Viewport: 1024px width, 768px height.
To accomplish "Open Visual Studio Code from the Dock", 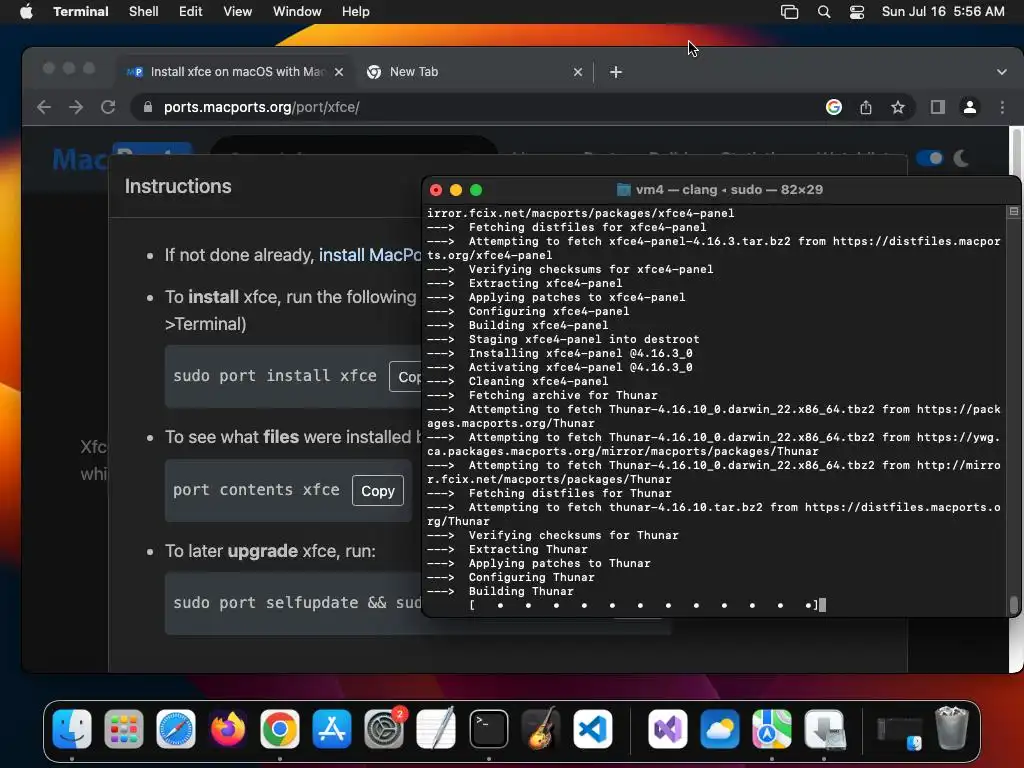I will pos(593,729).
